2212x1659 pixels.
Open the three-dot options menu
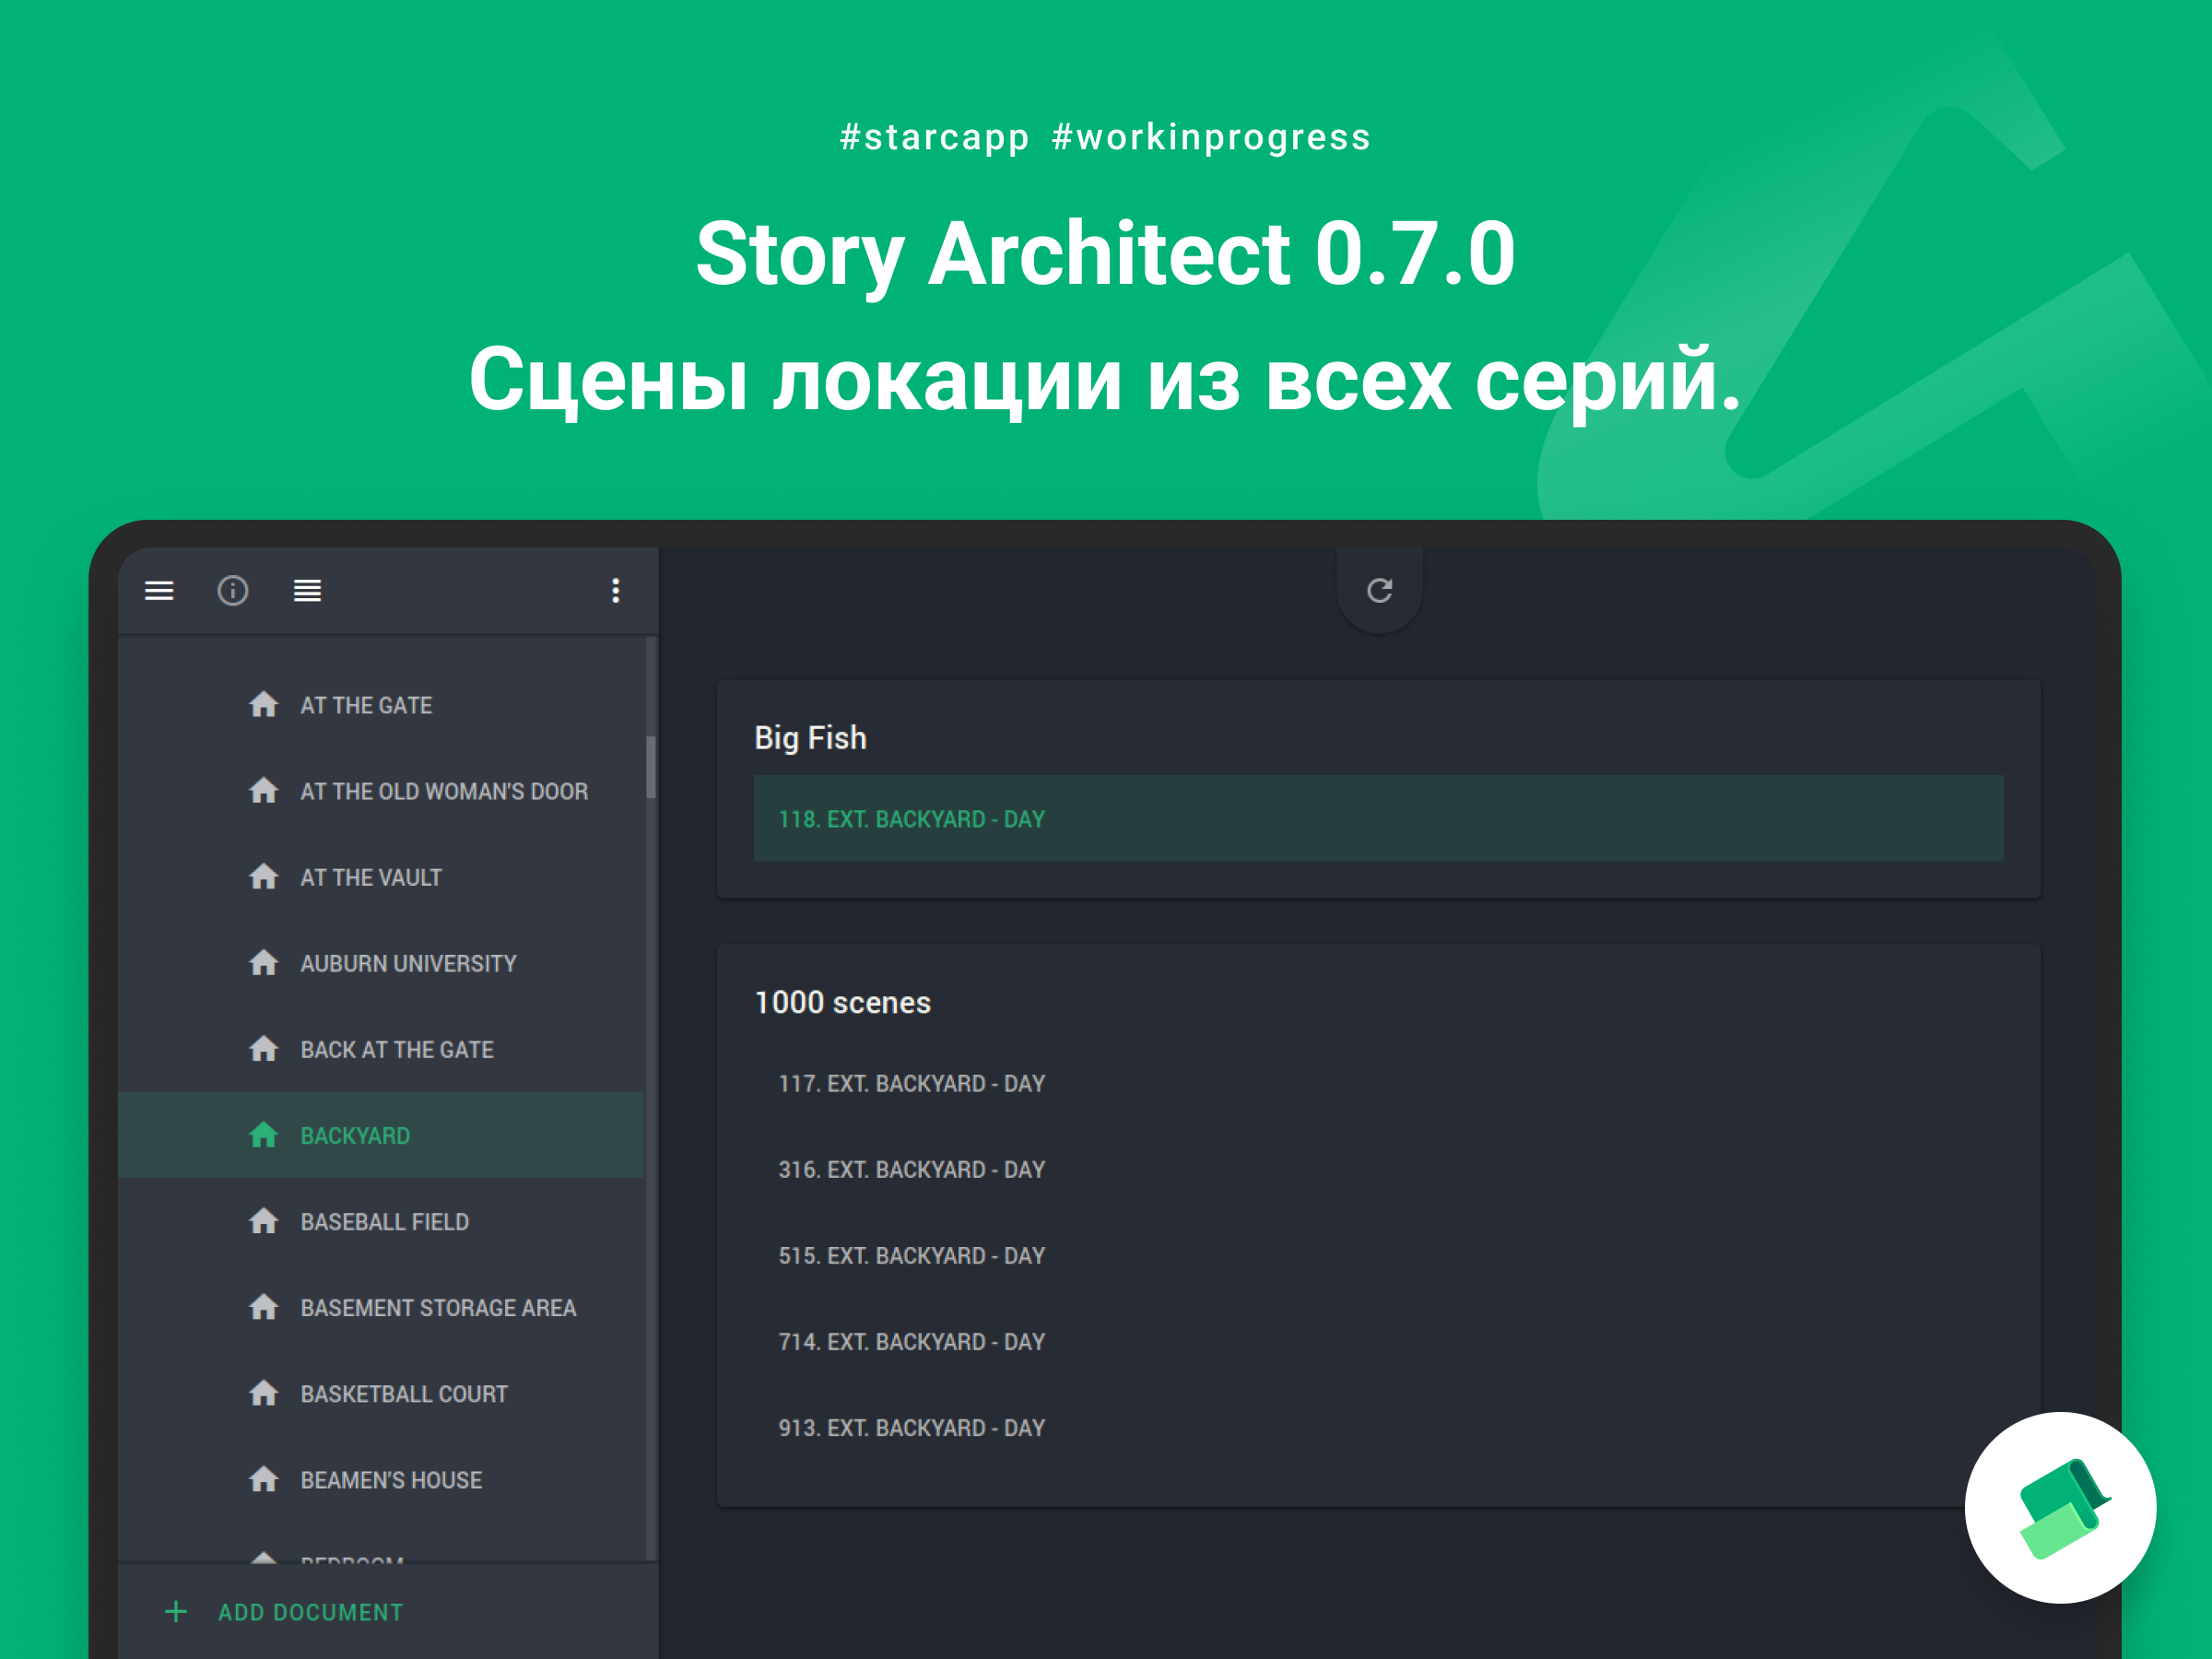[x=616, y=591]
